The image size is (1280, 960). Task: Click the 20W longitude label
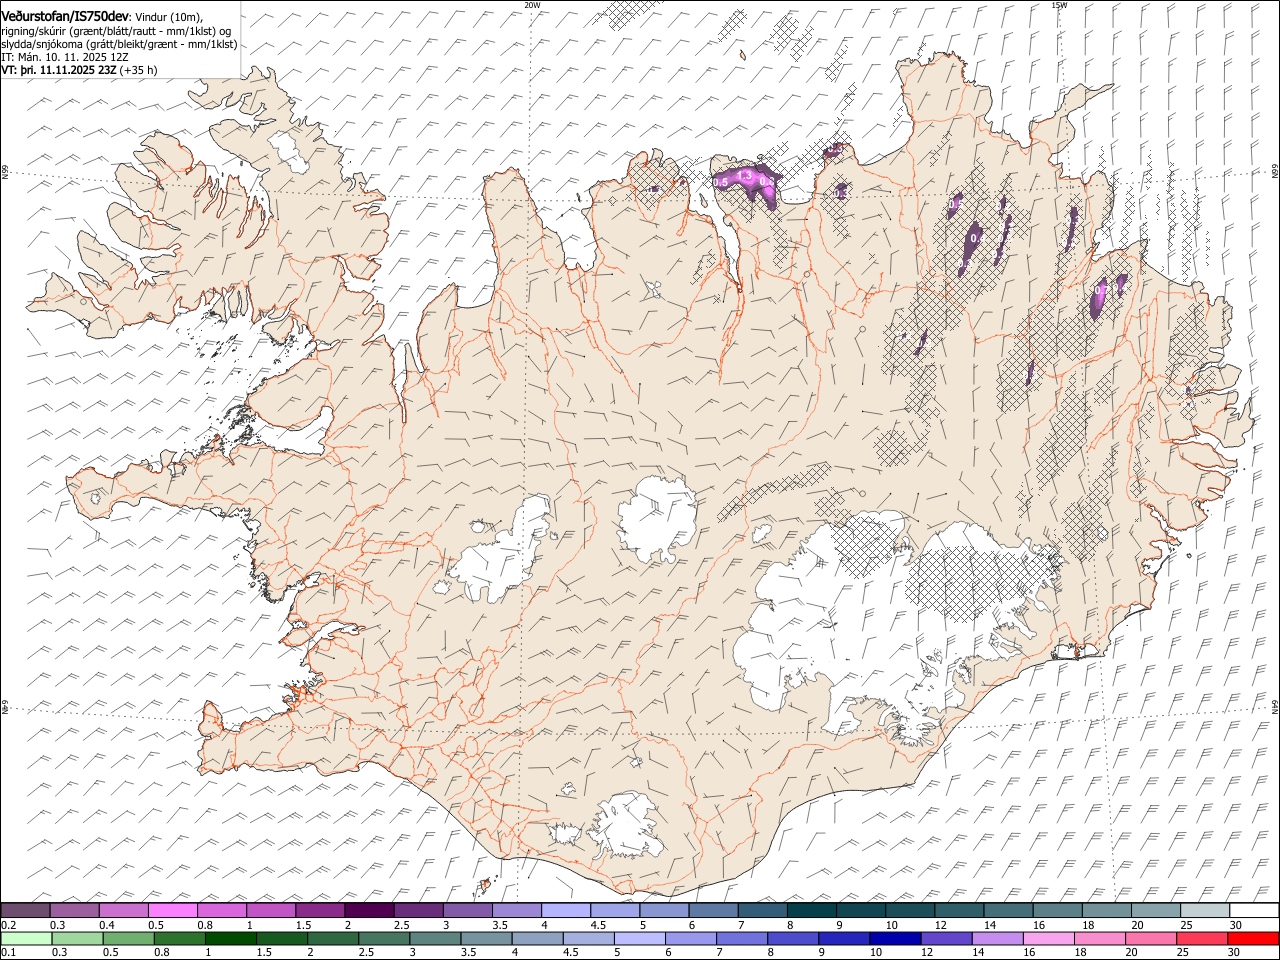pos(532,4)
